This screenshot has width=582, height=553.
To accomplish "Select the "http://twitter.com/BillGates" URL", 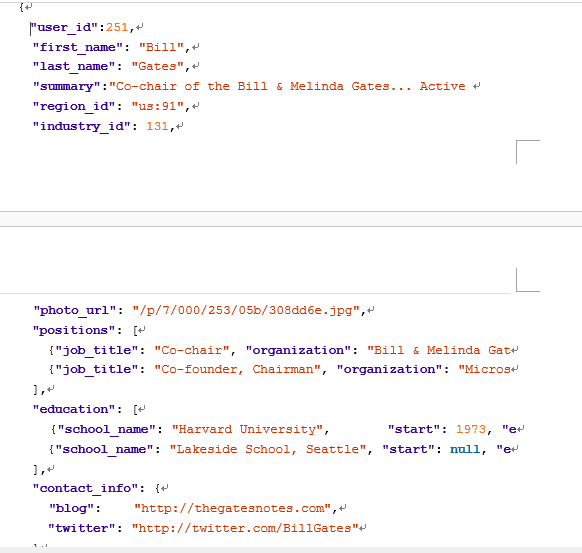I will tap(245, 529).
